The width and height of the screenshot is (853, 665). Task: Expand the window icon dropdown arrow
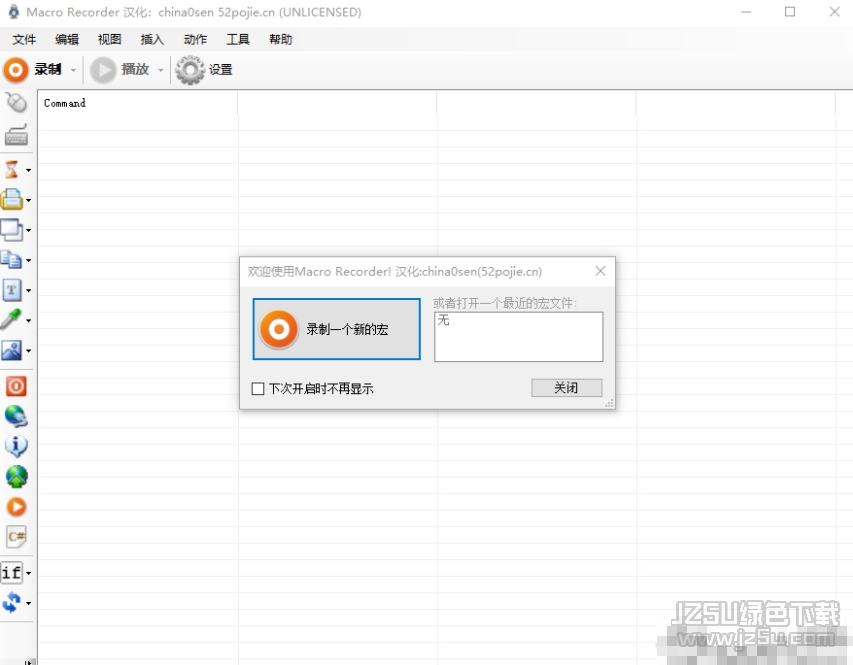pos(28,230)
